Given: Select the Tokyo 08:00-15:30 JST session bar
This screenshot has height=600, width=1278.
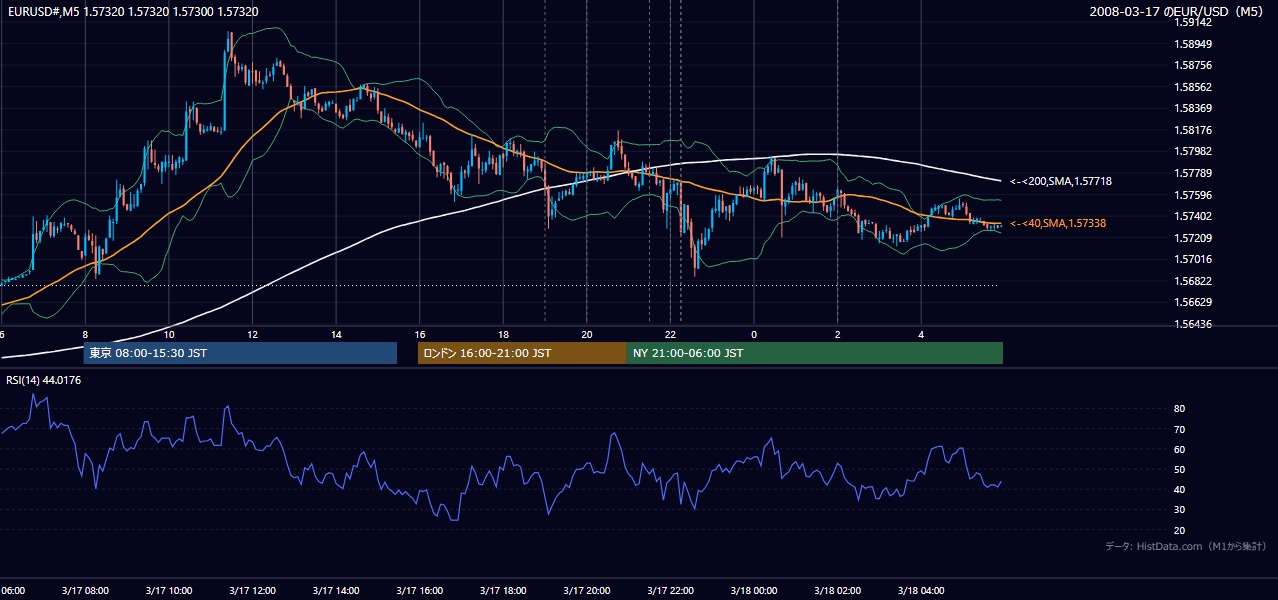Looking at the screenshot, I should (x=240, y=353).
